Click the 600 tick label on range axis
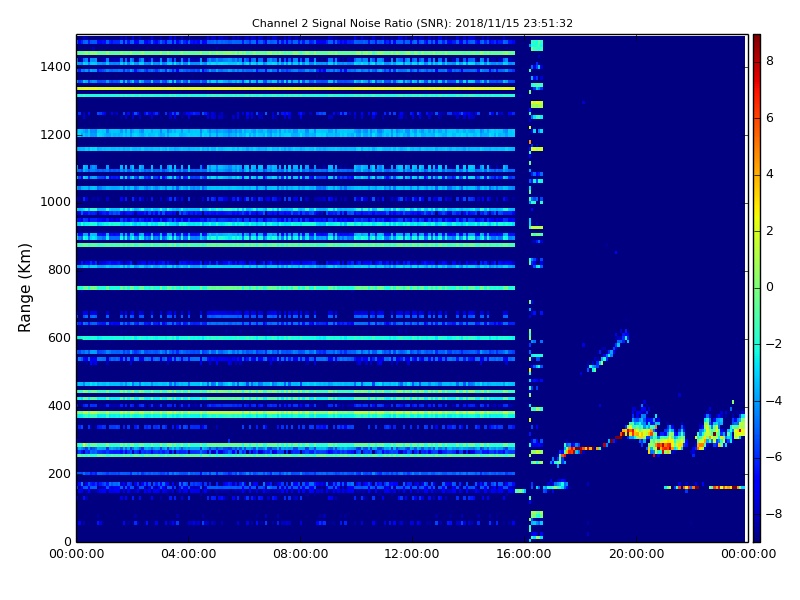 click(59, 338)
